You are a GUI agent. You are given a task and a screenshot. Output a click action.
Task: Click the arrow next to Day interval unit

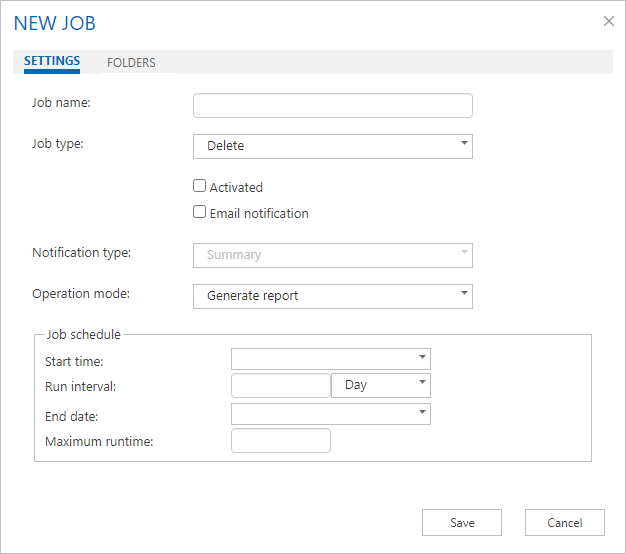tap(423, 384)
